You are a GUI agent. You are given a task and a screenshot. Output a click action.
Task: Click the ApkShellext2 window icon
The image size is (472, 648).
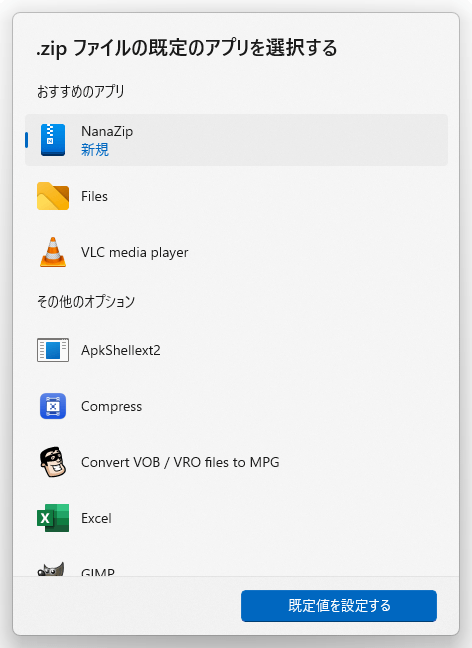tap(53, 350)
